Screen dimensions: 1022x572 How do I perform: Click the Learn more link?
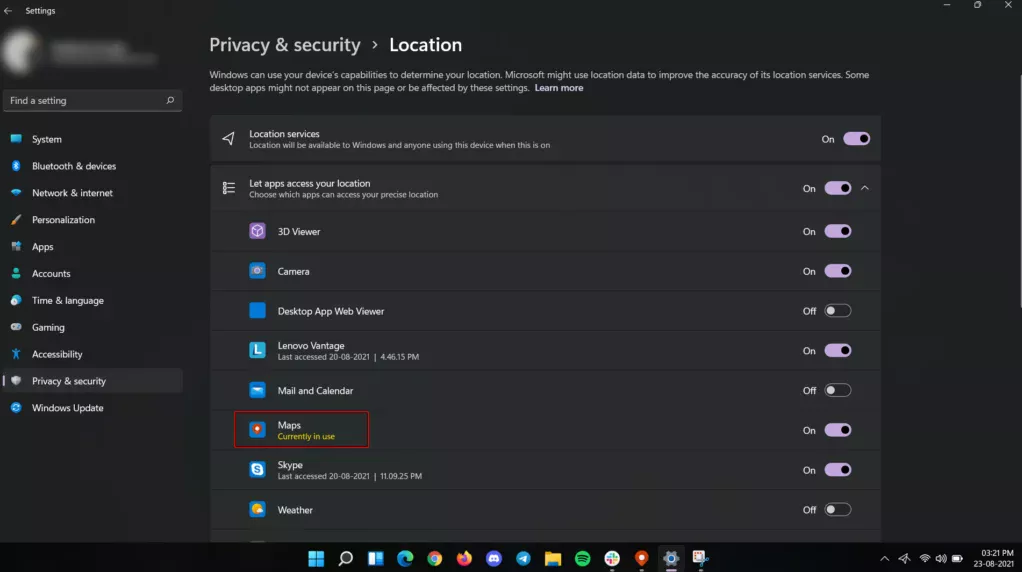[x=558, y=88]
